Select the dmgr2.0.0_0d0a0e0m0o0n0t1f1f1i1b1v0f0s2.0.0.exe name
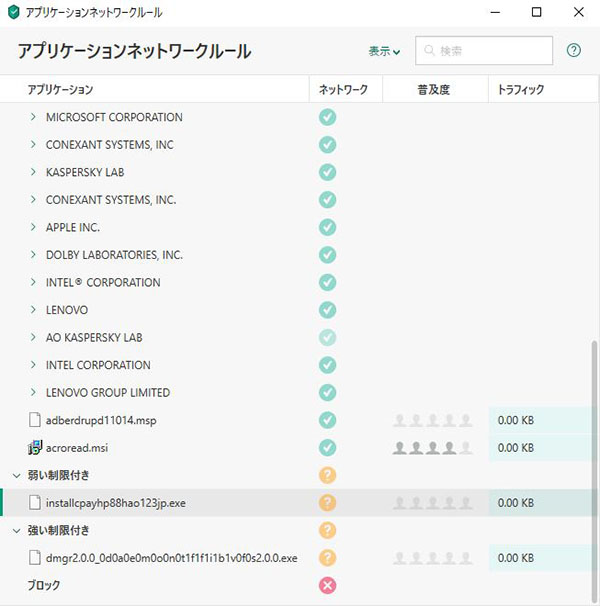 click(172, 558)
